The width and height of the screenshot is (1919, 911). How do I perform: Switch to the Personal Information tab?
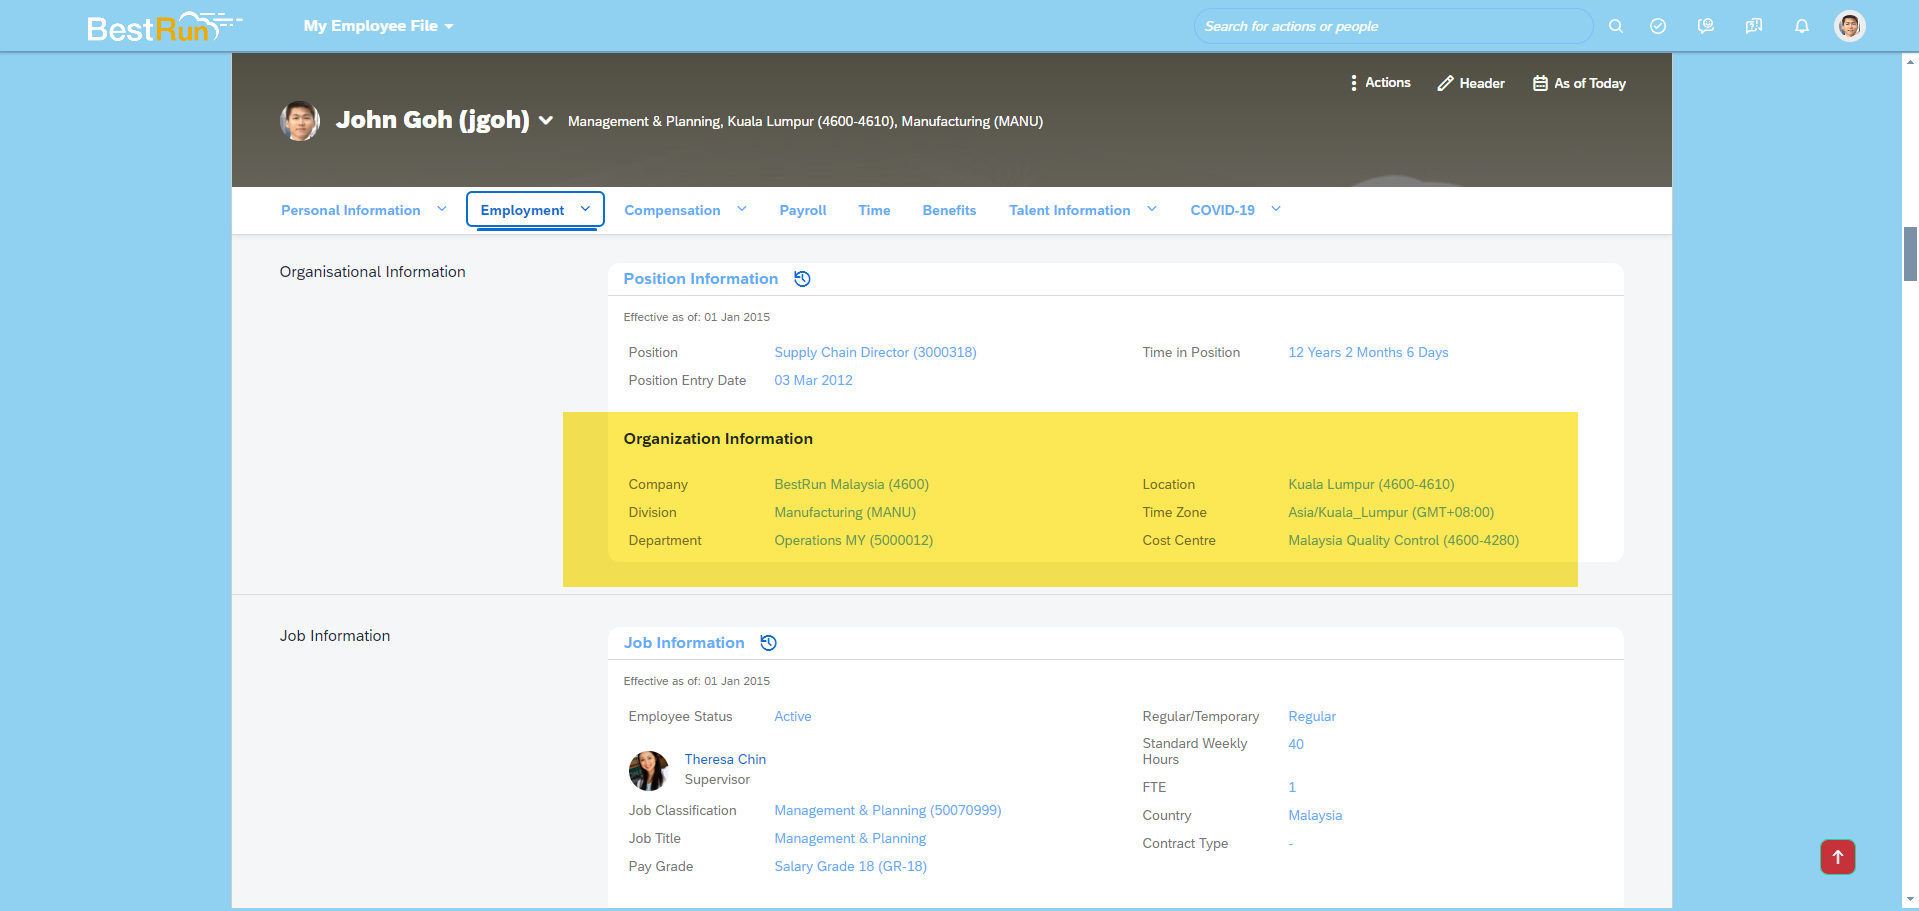(x=351, y=210)
